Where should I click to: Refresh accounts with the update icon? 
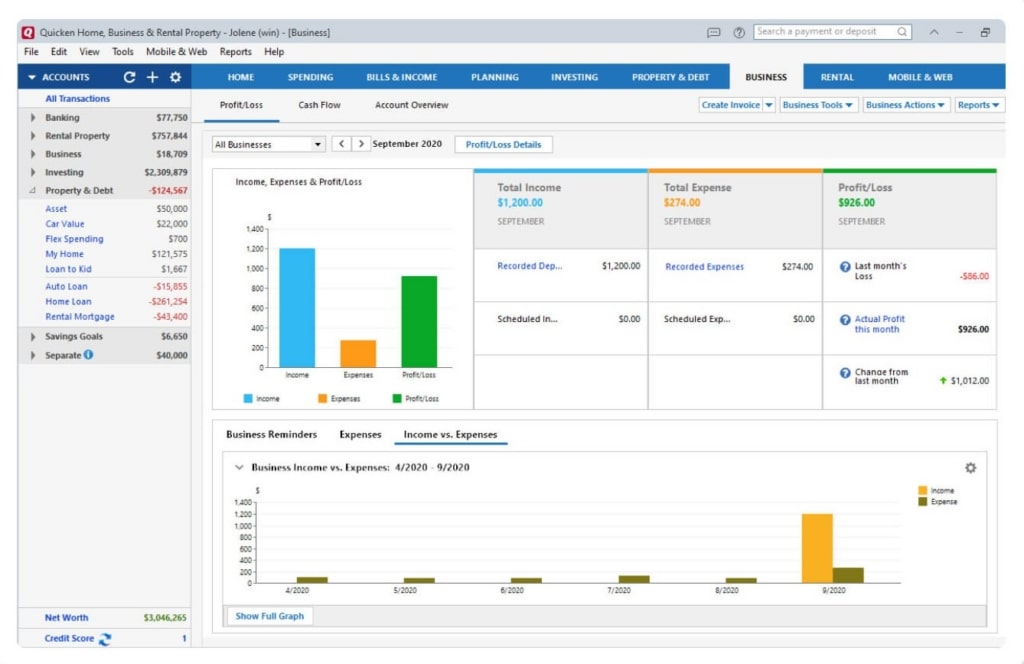click(129, 77)
